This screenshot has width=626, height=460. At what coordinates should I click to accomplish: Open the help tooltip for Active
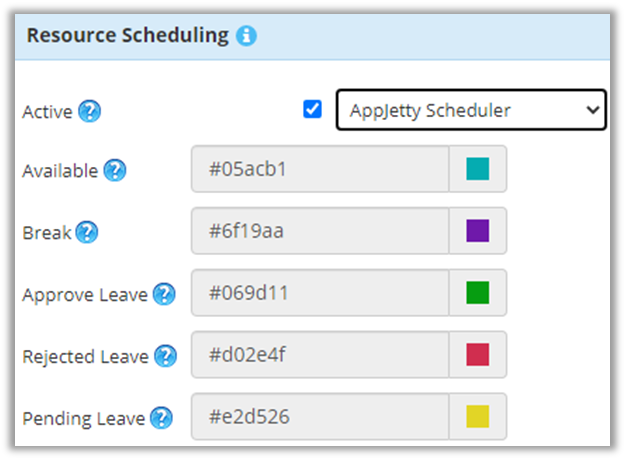click(x=90, y=111)
